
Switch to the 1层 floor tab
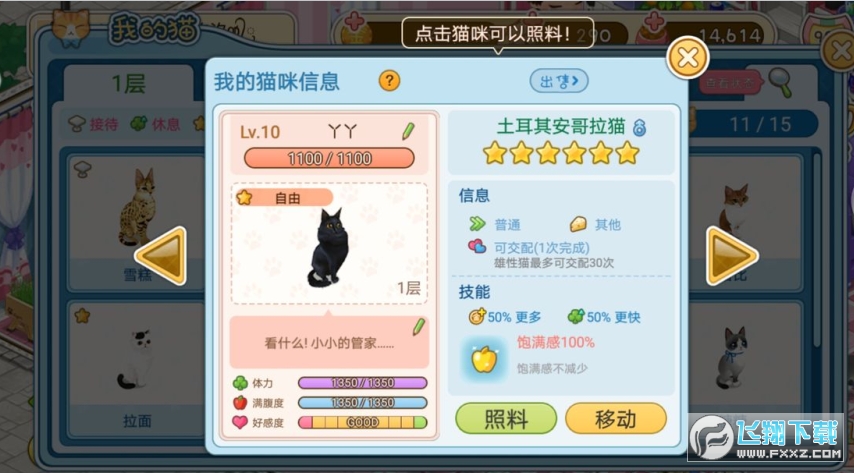[129, 84]
